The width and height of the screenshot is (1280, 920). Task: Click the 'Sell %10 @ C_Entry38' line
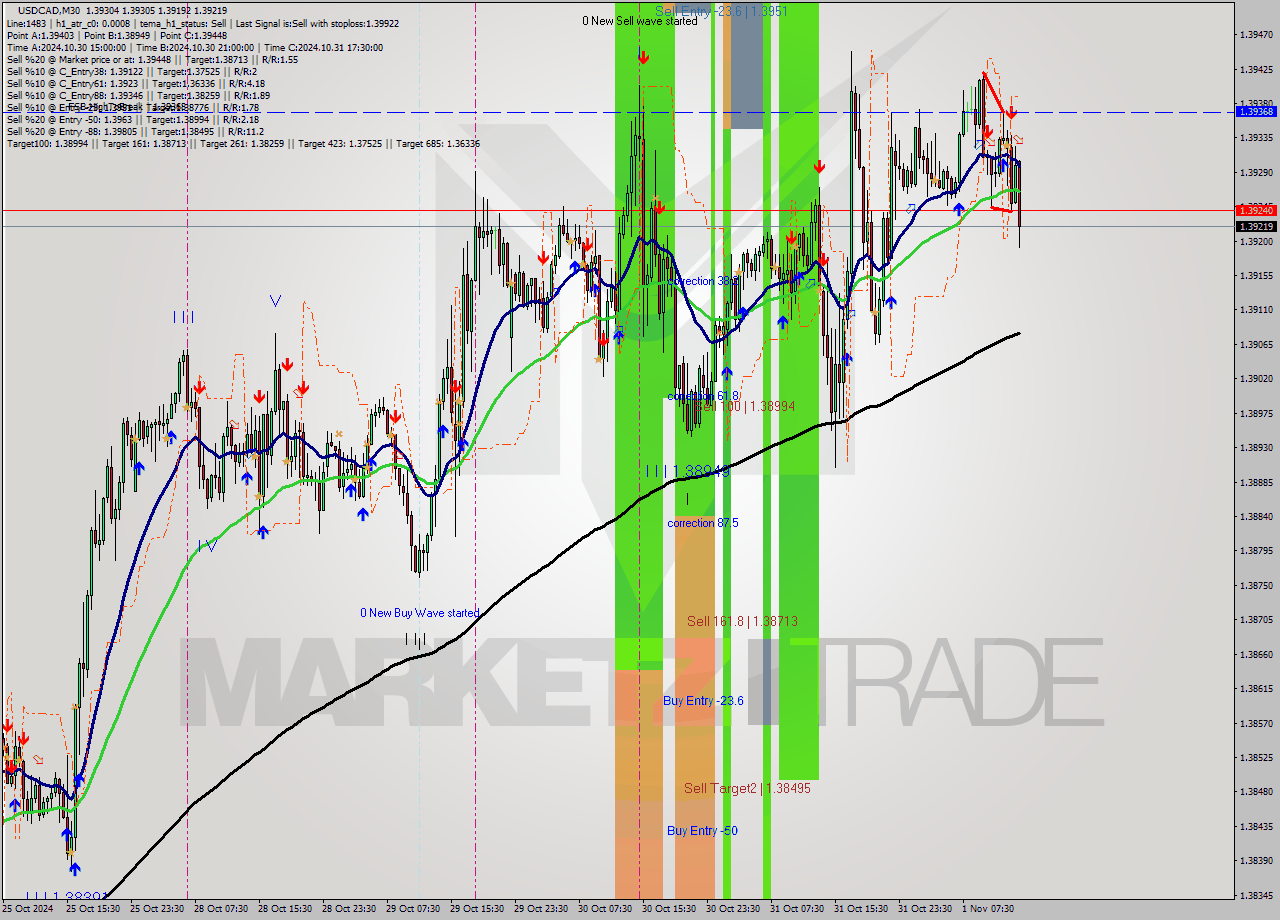[131, 71]
